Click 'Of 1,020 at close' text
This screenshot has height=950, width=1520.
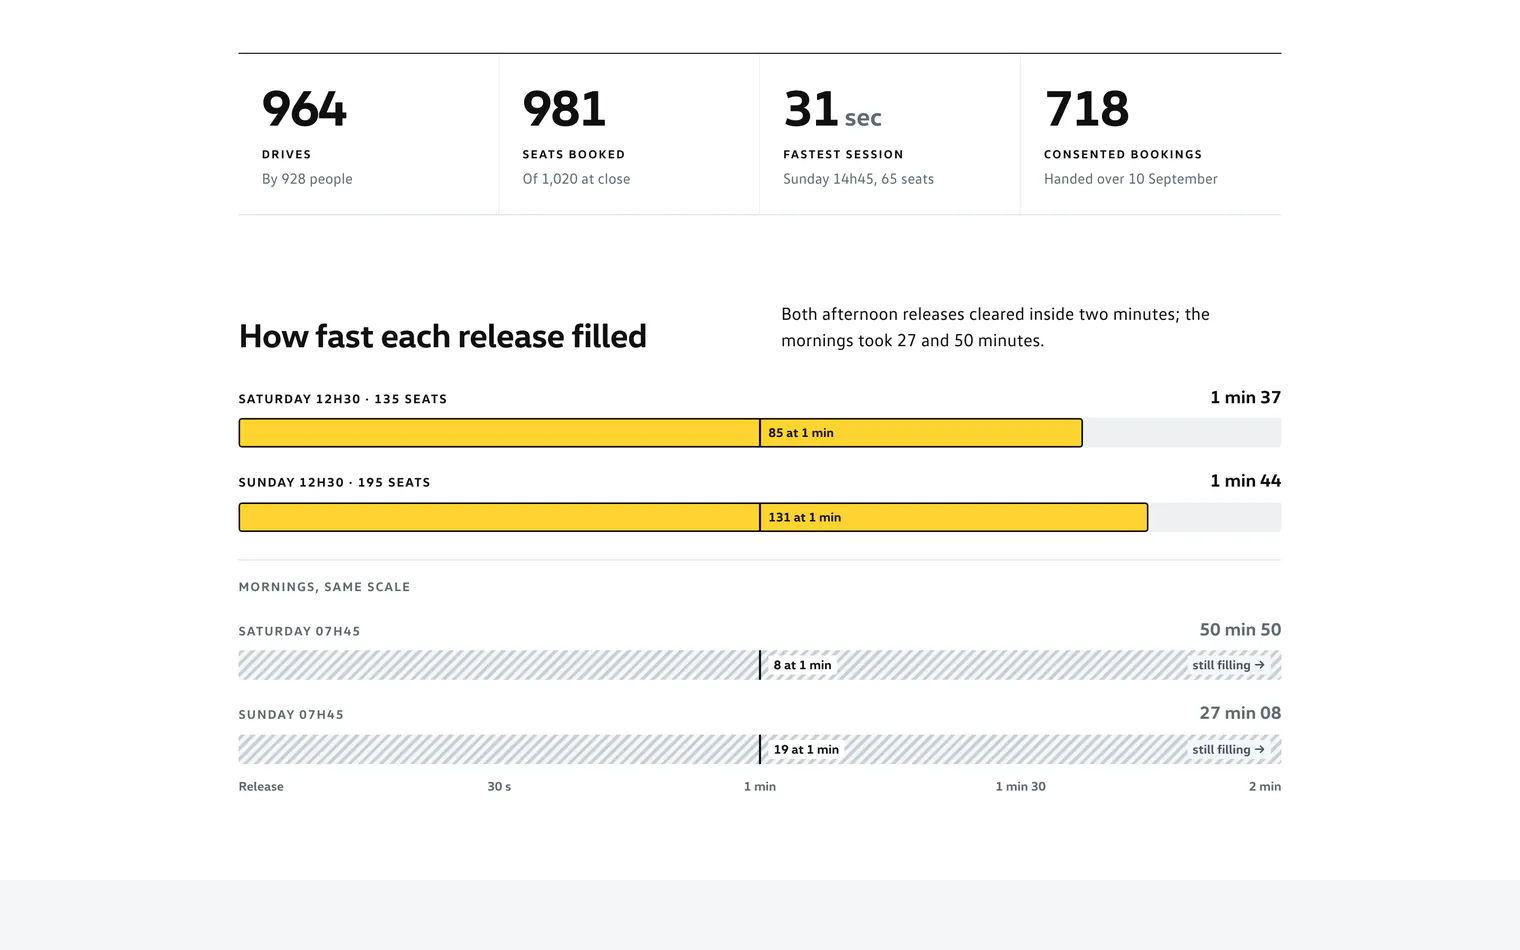(576, 179)
